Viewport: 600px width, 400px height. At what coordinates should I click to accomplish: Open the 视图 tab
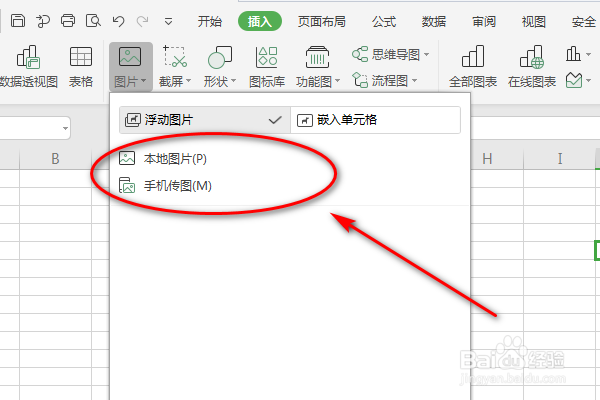533,21
